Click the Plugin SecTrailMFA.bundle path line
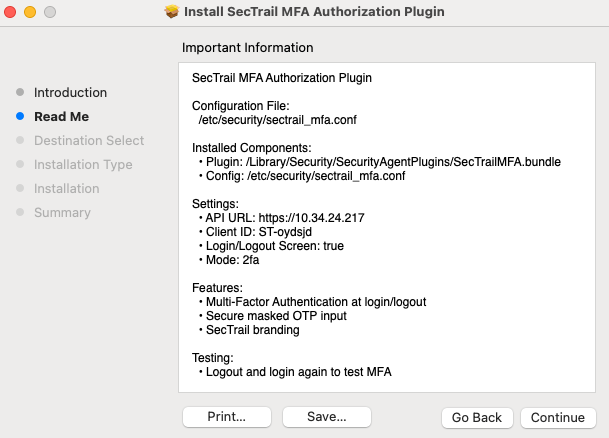 click(379, 162)
